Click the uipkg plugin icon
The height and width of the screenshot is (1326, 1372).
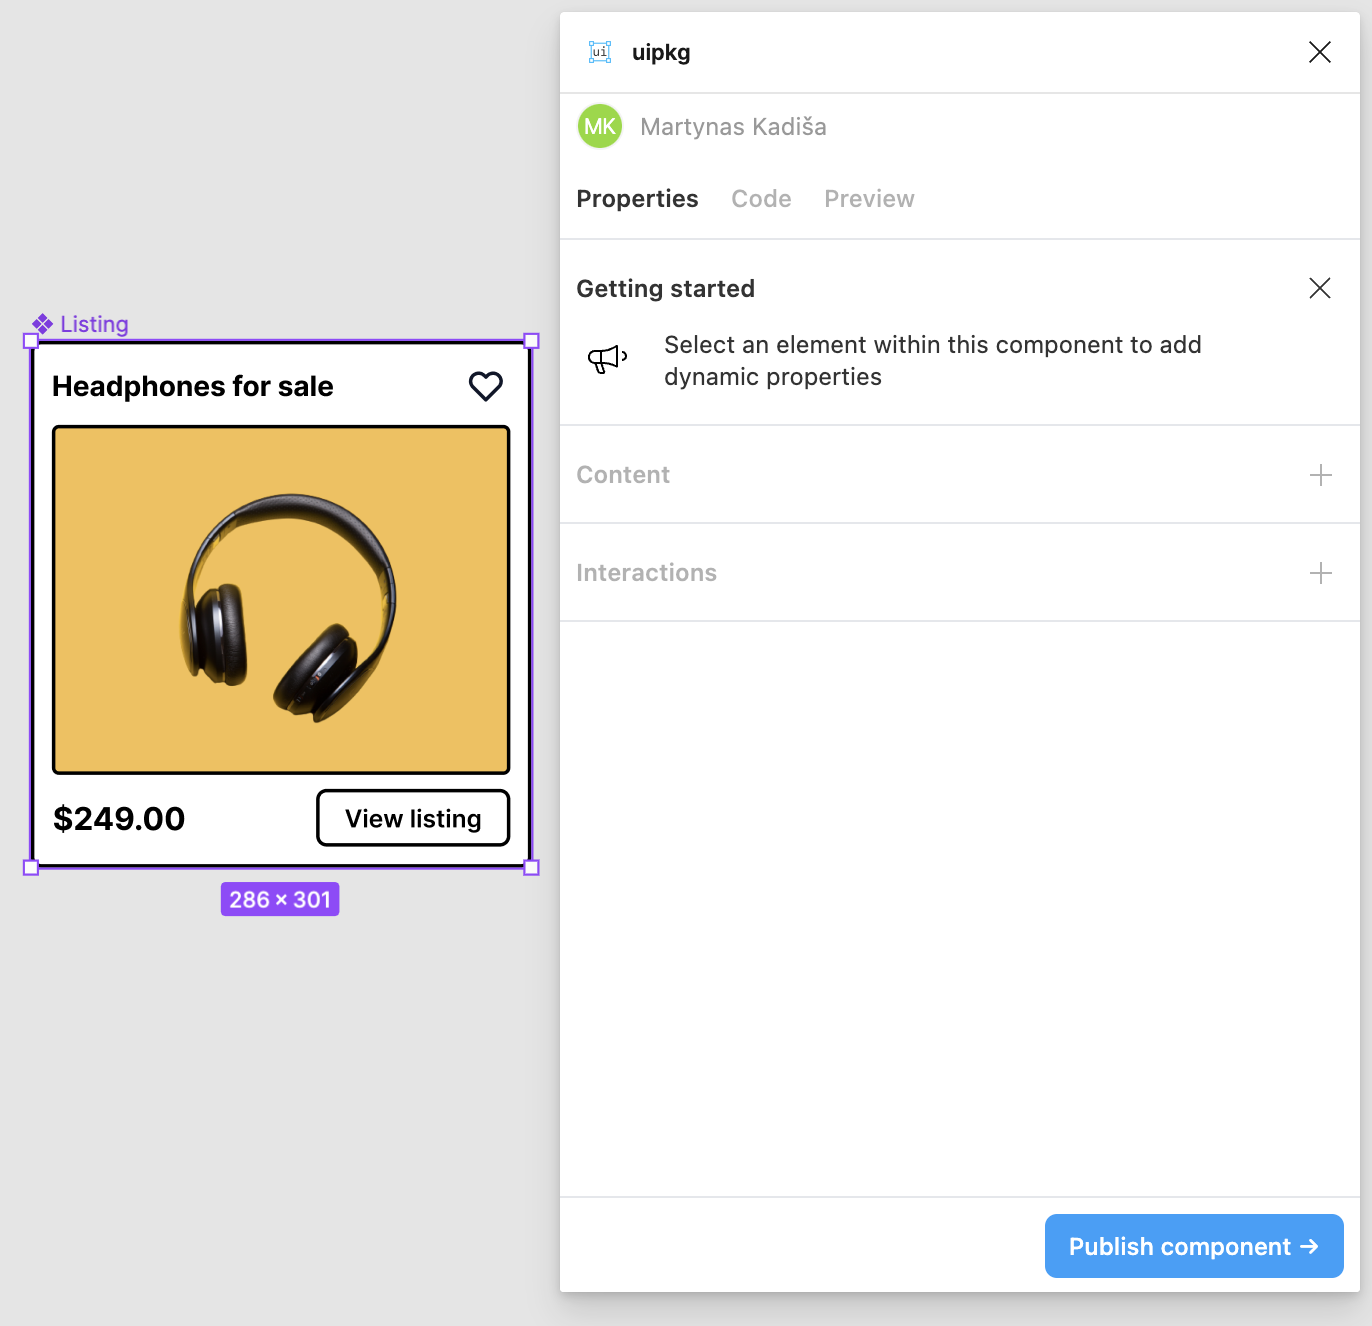tap(600, 52)
